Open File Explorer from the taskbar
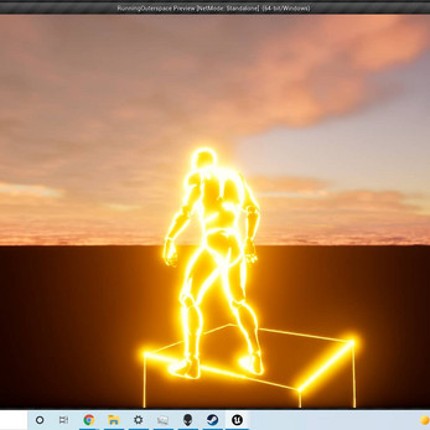 coord(114,420)
